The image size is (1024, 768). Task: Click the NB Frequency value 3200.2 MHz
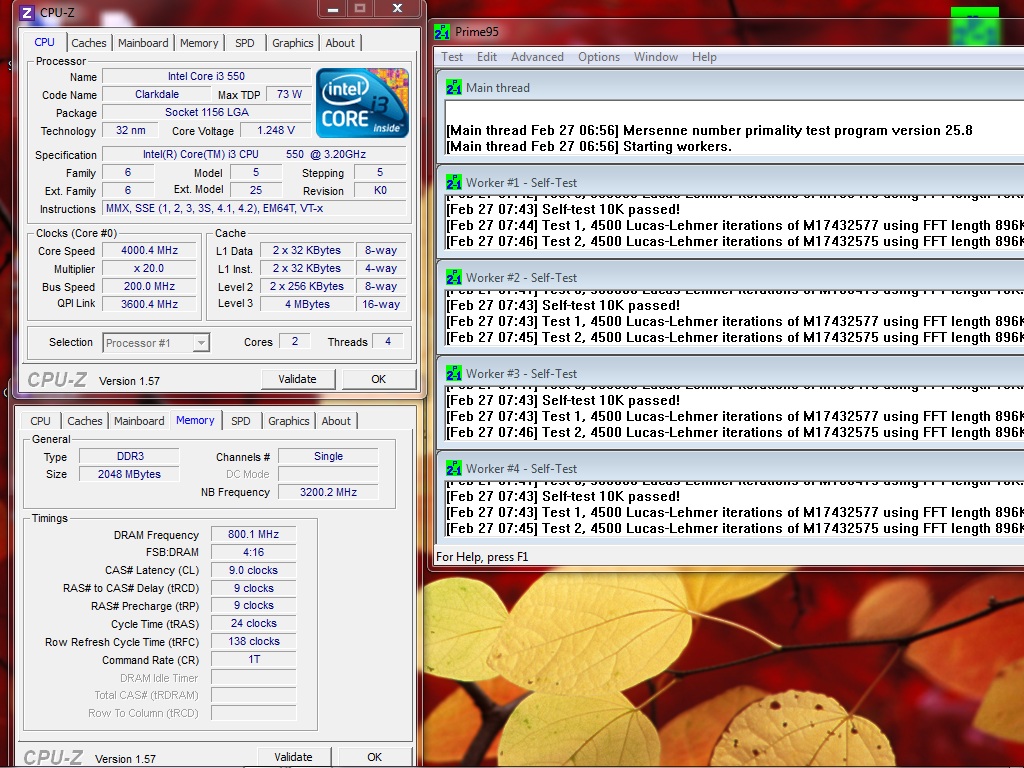[328, 492]
